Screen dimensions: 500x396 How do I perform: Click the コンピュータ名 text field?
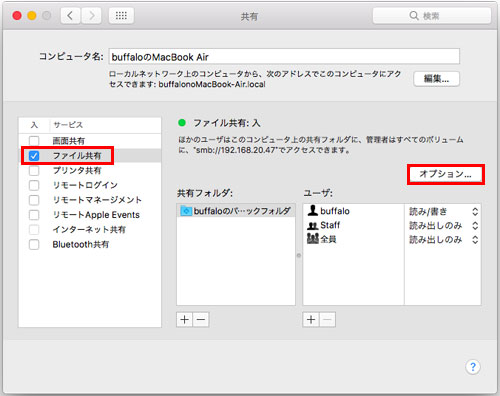[284, 57]
